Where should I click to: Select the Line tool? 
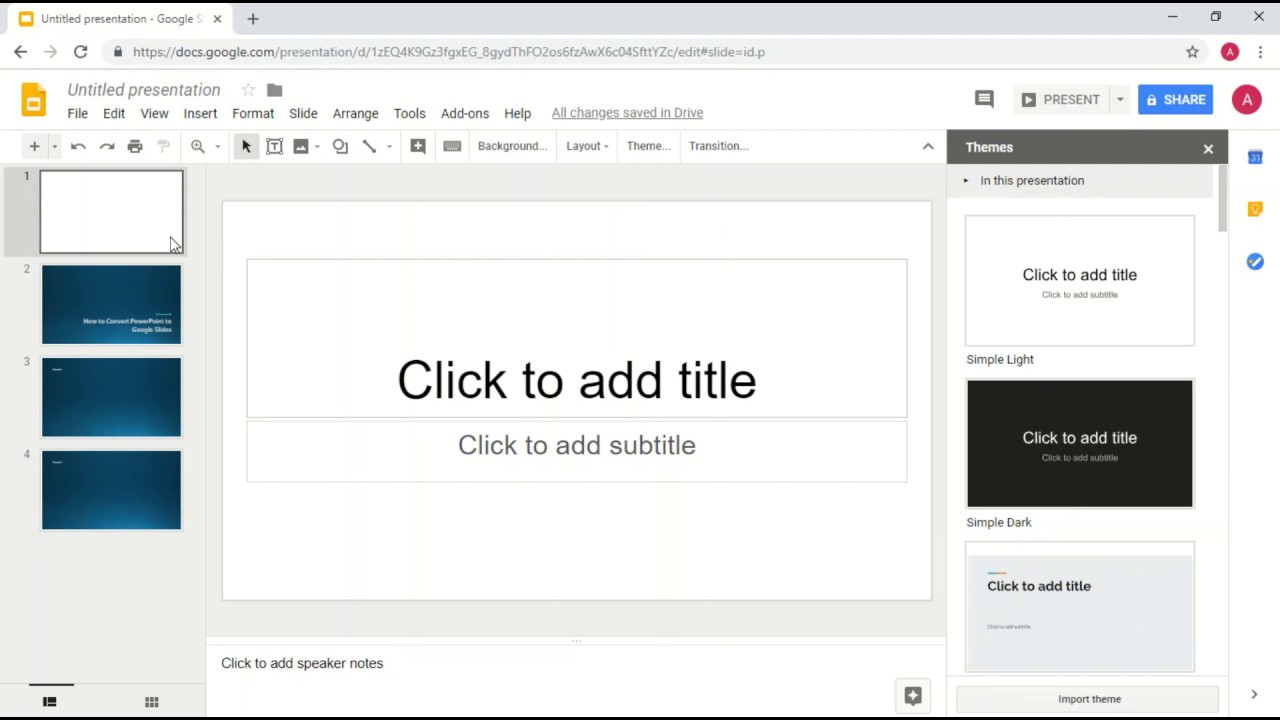click(x=369, y=146)
